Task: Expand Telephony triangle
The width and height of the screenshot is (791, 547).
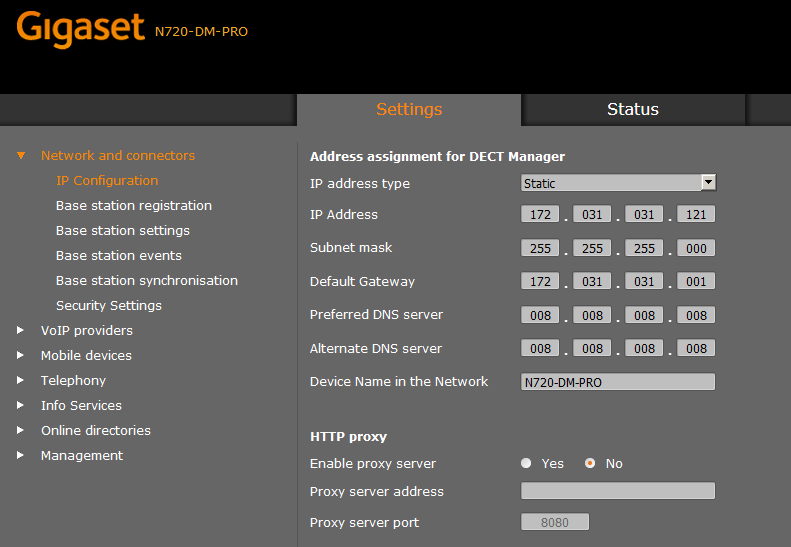Action: coord(20,380)
